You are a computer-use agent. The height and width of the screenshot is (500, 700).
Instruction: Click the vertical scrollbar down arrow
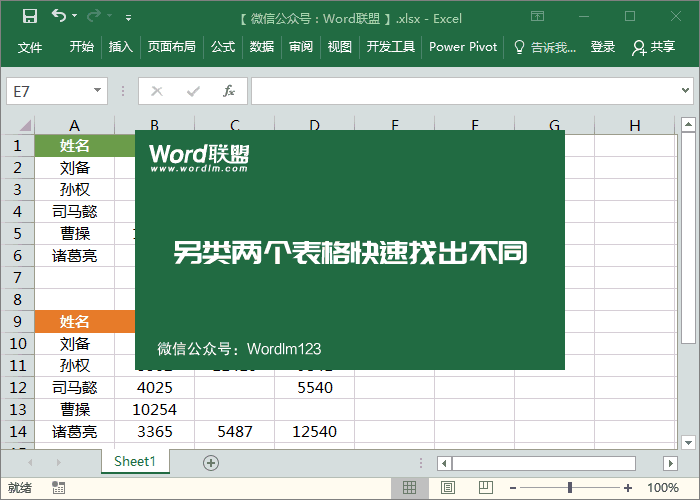pos(688,442)
